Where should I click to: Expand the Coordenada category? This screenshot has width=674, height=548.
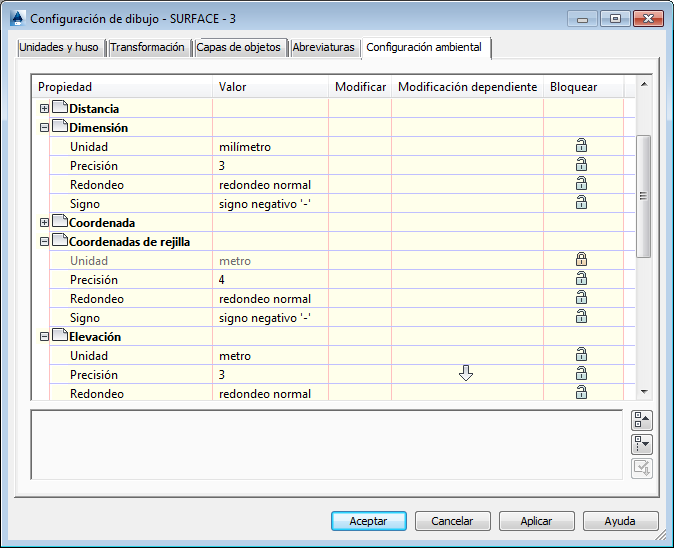click(x=44, y=222)
